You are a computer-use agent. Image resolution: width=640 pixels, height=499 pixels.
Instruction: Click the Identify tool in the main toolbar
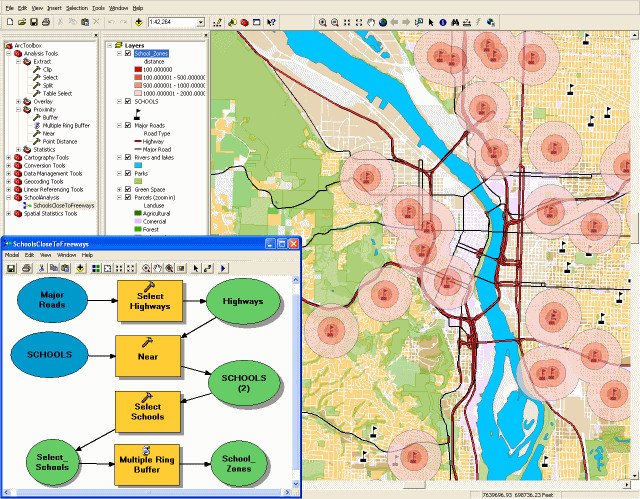click(x=442, y=21)
